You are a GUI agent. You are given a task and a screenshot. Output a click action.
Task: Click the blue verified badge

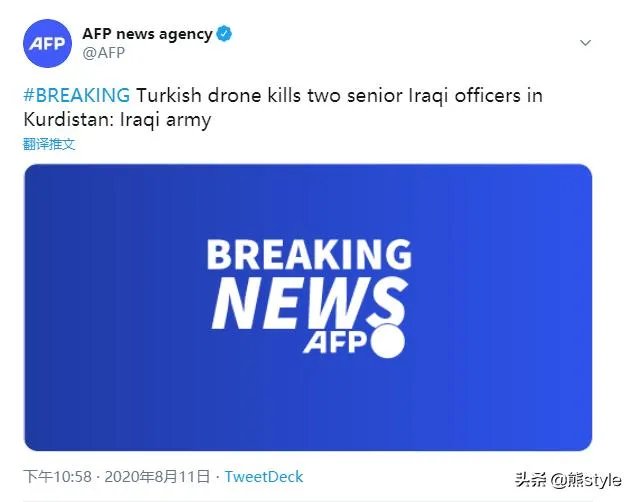click(225, 34)
